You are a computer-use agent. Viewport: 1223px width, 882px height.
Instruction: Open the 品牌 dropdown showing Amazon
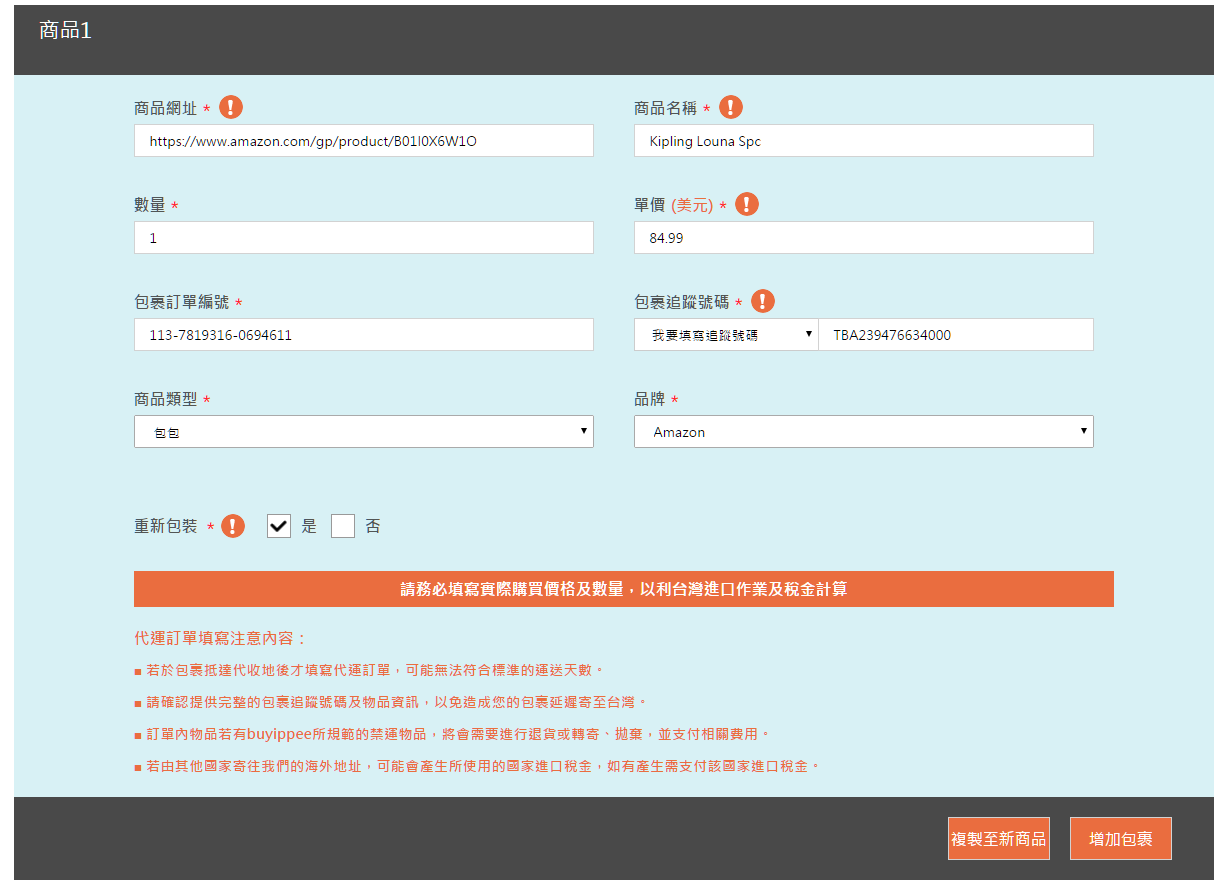point(864,431)
